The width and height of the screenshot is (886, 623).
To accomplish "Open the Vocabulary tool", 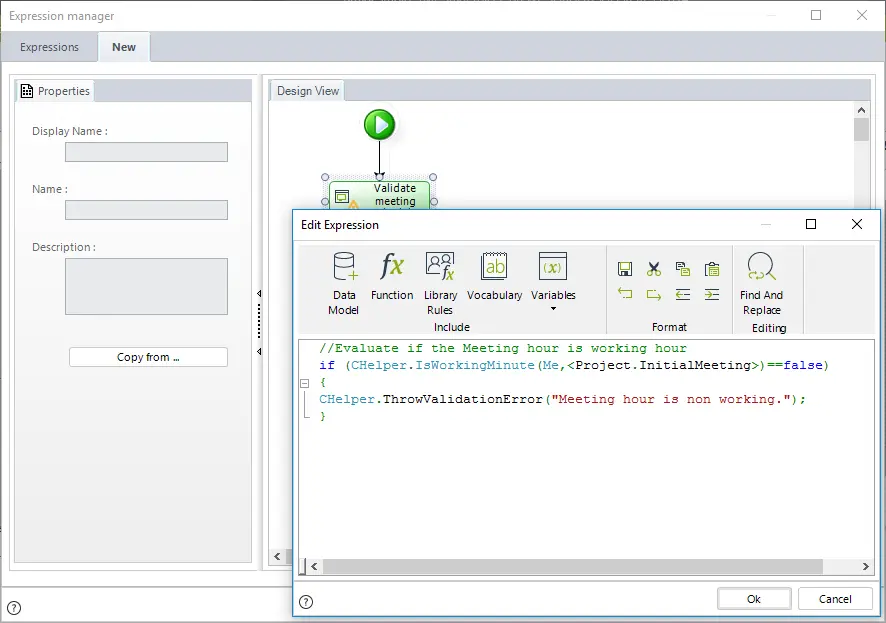I will 494,276.
